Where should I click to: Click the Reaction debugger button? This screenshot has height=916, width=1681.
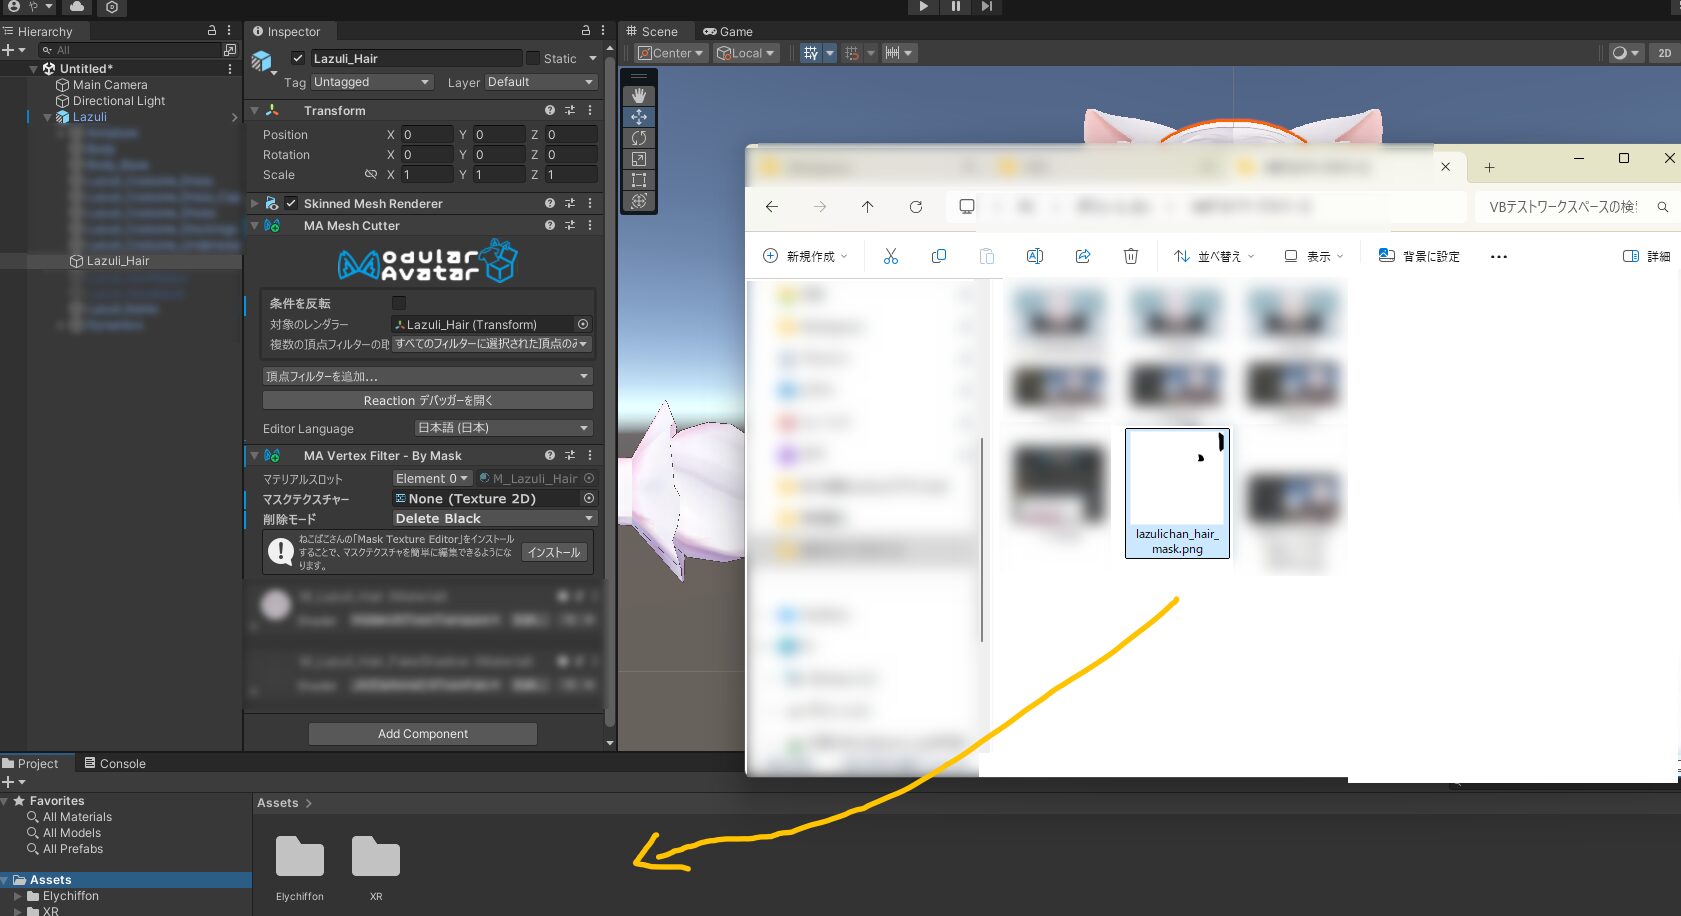(428, 401)
